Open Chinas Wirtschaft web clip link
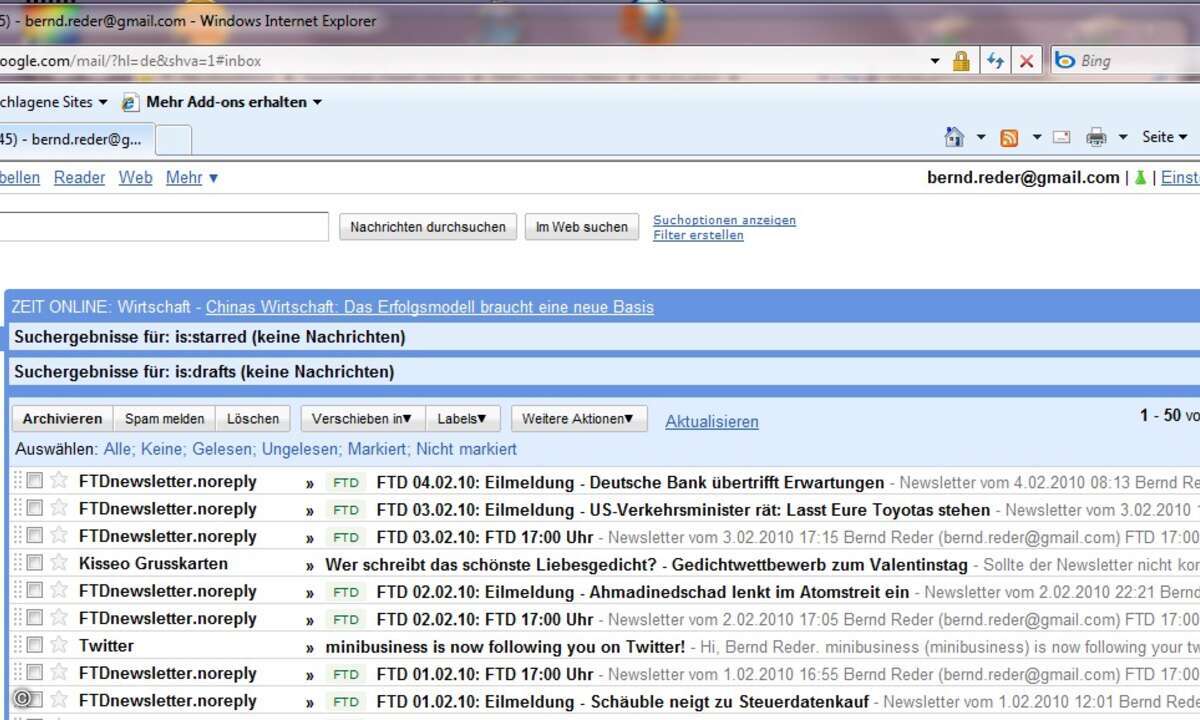Image resolution: width=1200 pixels, height=720 pixels. 430,307
